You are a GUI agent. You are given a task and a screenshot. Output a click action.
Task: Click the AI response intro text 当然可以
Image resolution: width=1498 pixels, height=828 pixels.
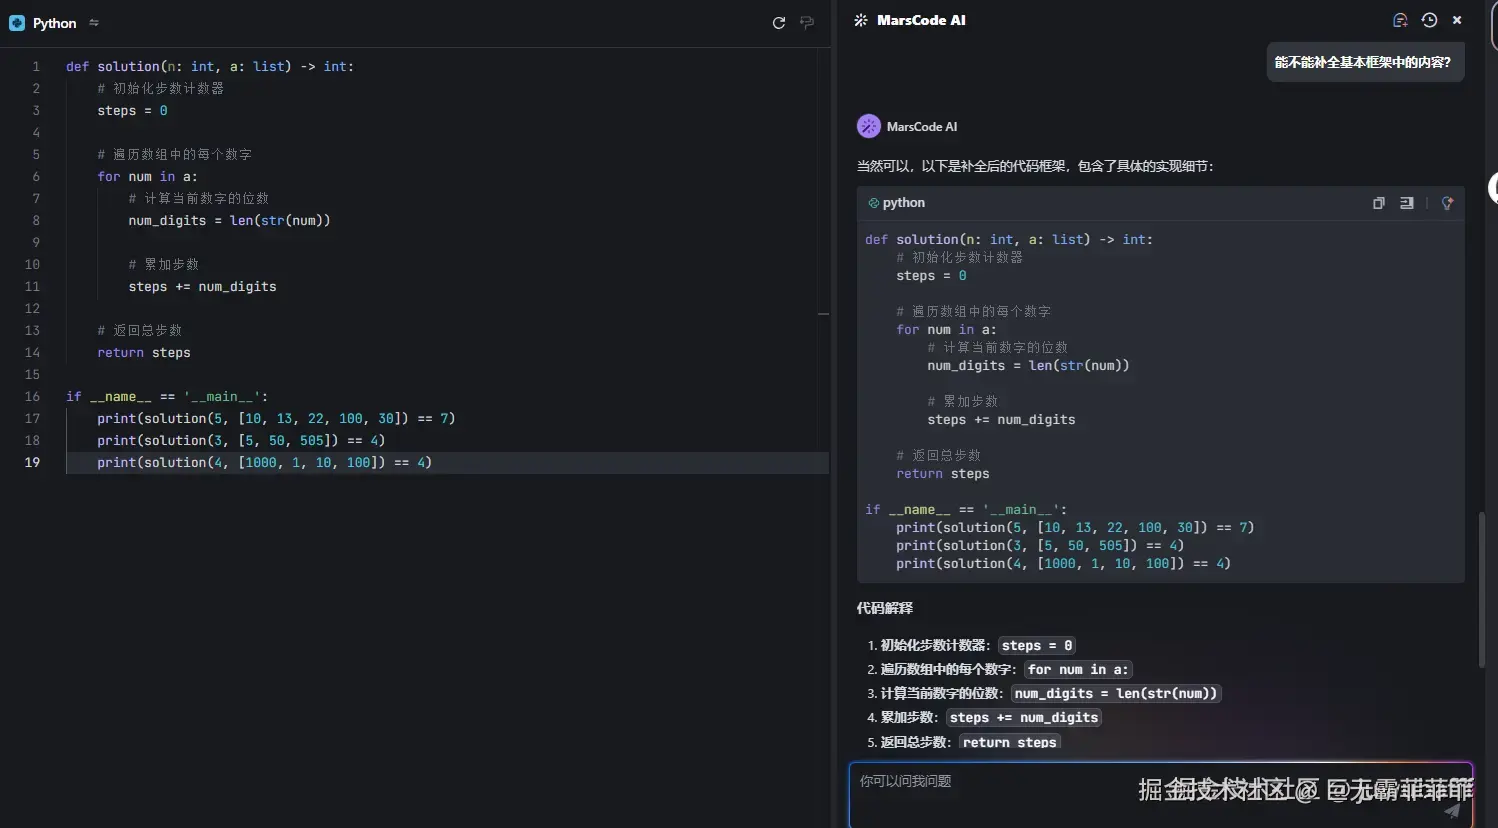[x=1035, y=166]
